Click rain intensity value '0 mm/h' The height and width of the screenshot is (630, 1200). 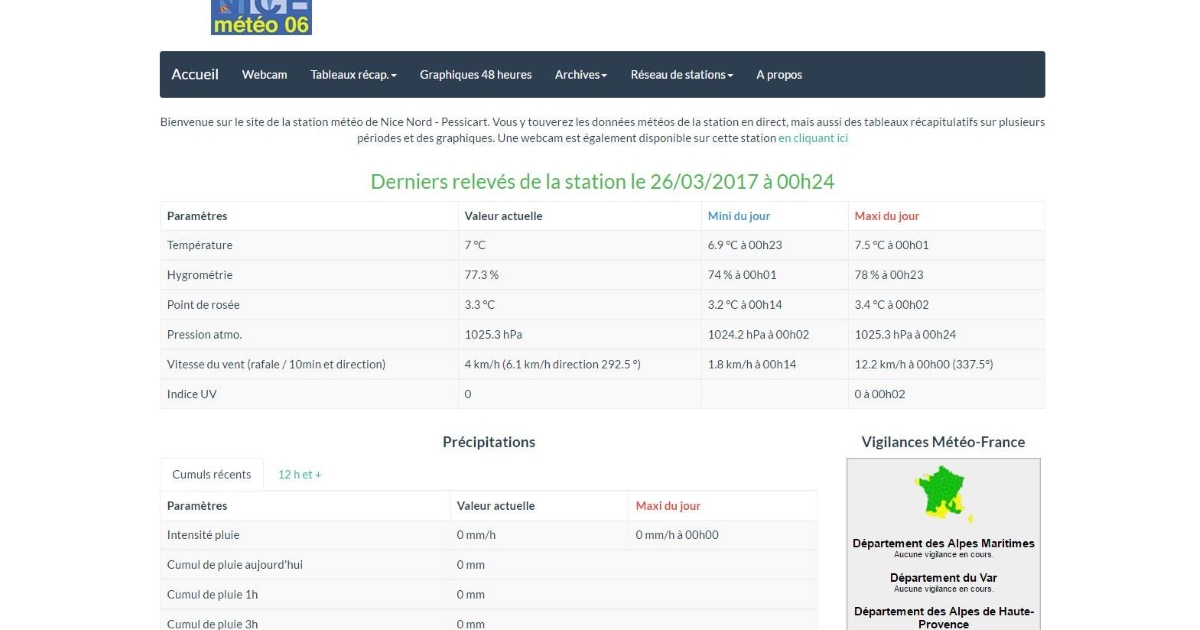point(476,535)
